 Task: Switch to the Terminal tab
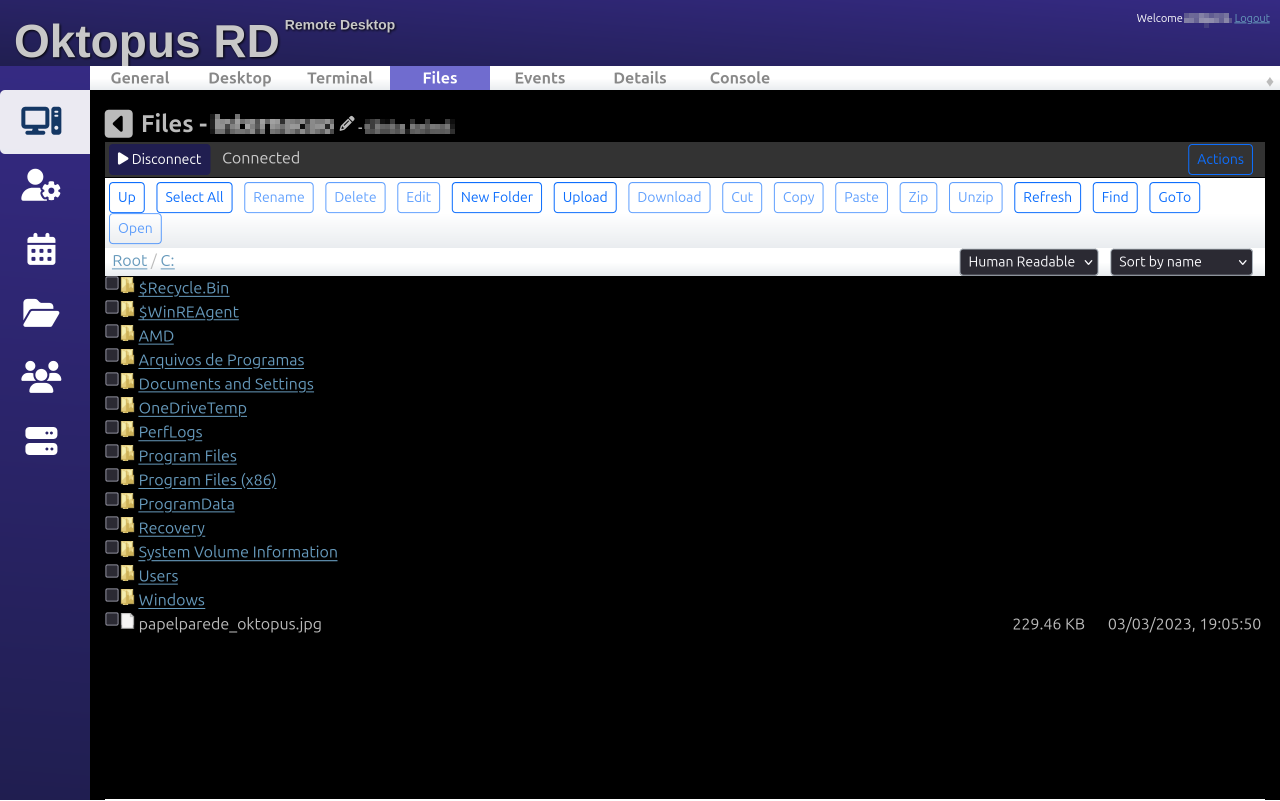pyautogui.click(x=340, y=78)
